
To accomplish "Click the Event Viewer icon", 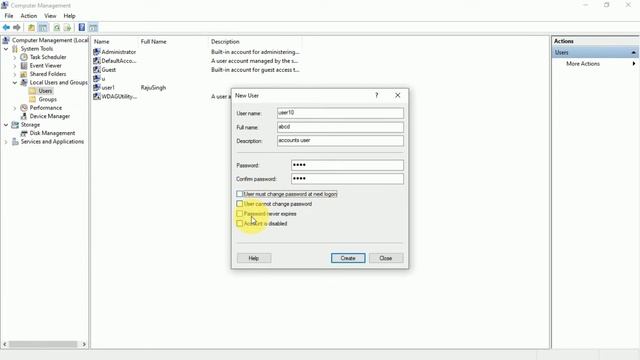I will pyautogui.click(x=24, y=66).
